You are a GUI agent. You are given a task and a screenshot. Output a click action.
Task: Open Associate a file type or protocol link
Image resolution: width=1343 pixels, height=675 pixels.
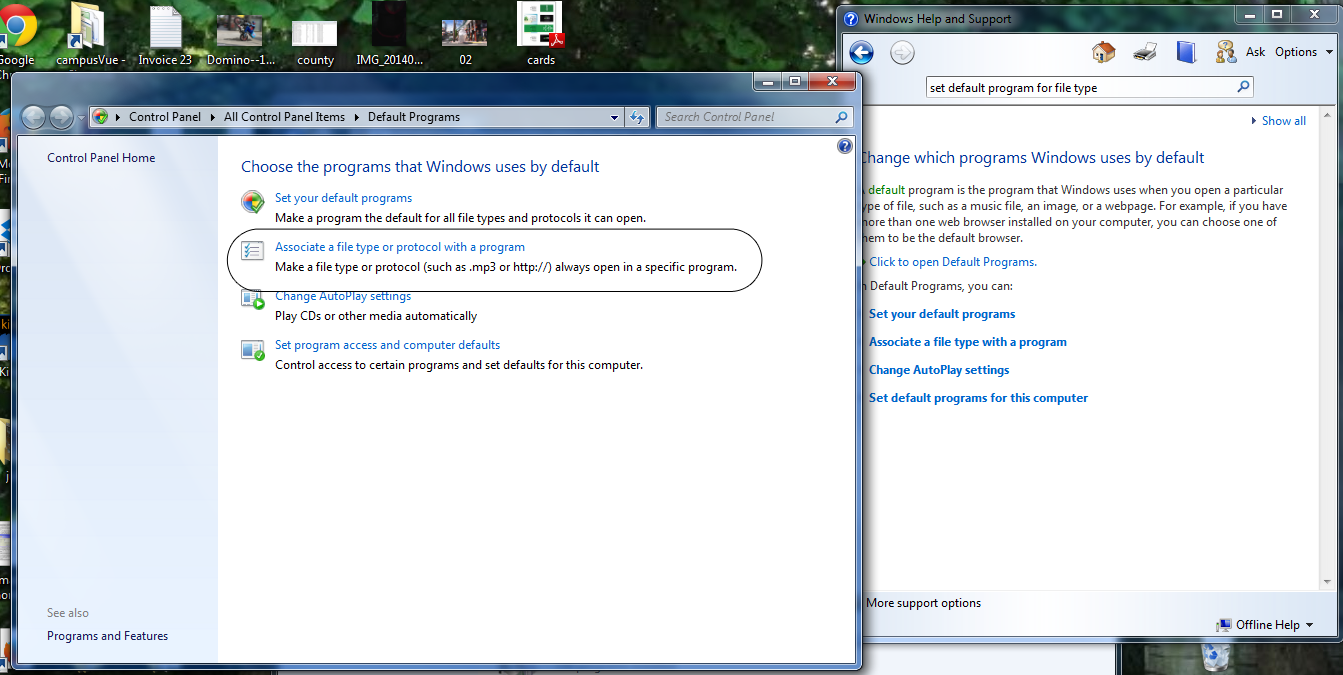pyautogui.click(x=399, y=247)
